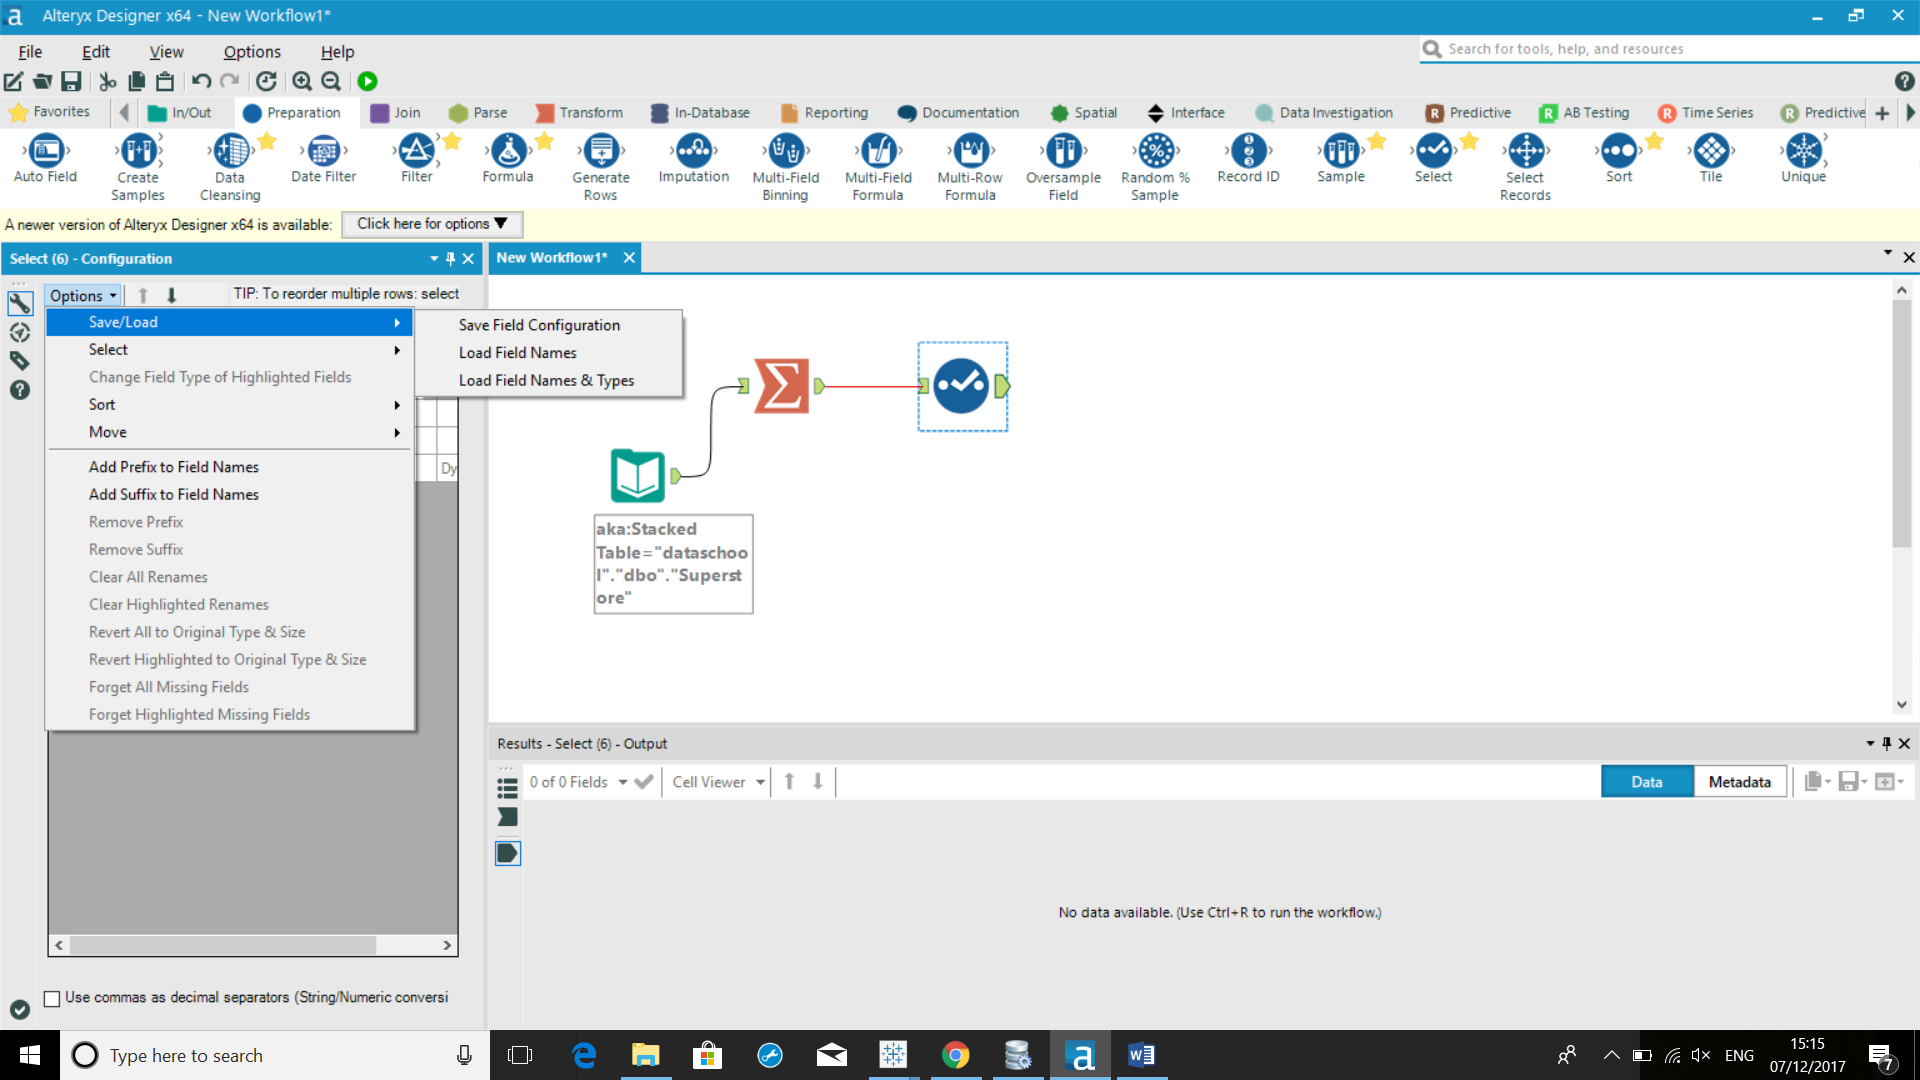Click 'Click here for options' update button
This screenshot has height=1080, width=1920.
tap(431, 224)
